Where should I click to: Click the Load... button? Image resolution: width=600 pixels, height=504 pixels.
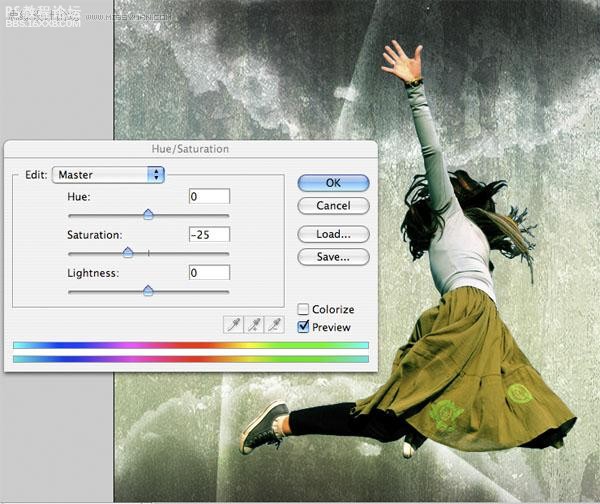point(333,234)
